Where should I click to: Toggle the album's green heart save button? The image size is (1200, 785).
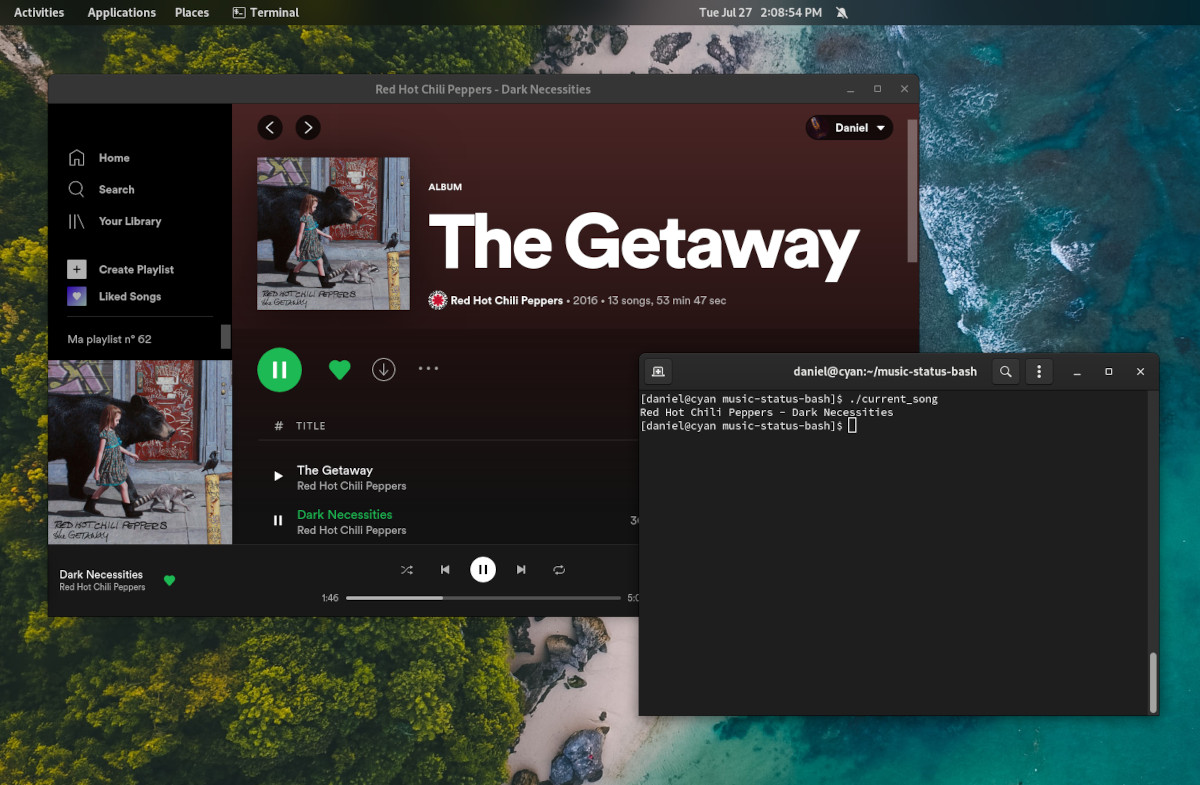[x=340, y=370]
